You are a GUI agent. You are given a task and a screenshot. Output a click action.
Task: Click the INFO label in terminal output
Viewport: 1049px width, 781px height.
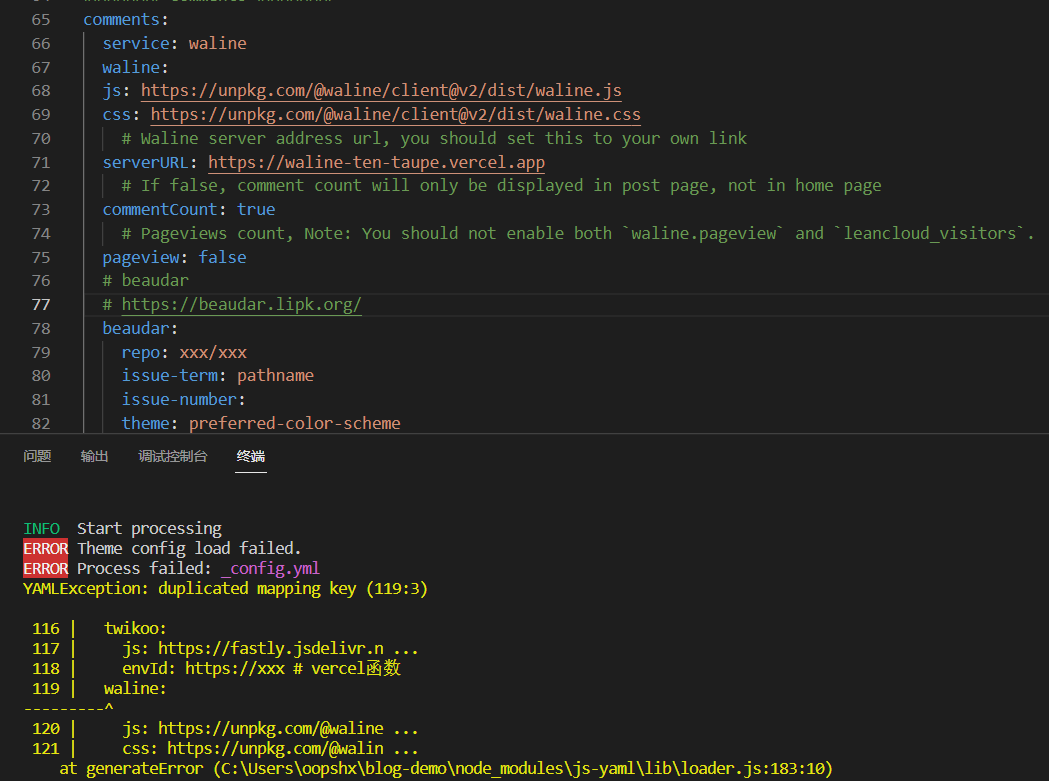41,528
